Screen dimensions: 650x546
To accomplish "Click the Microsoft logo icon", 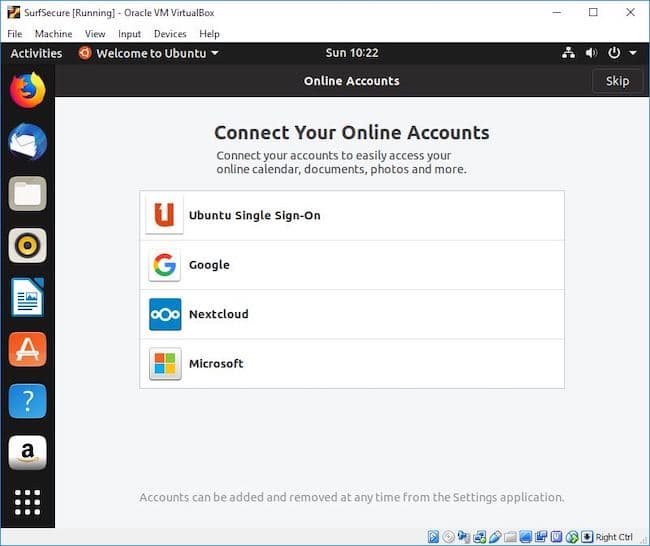I will click(x=165, y=364).
